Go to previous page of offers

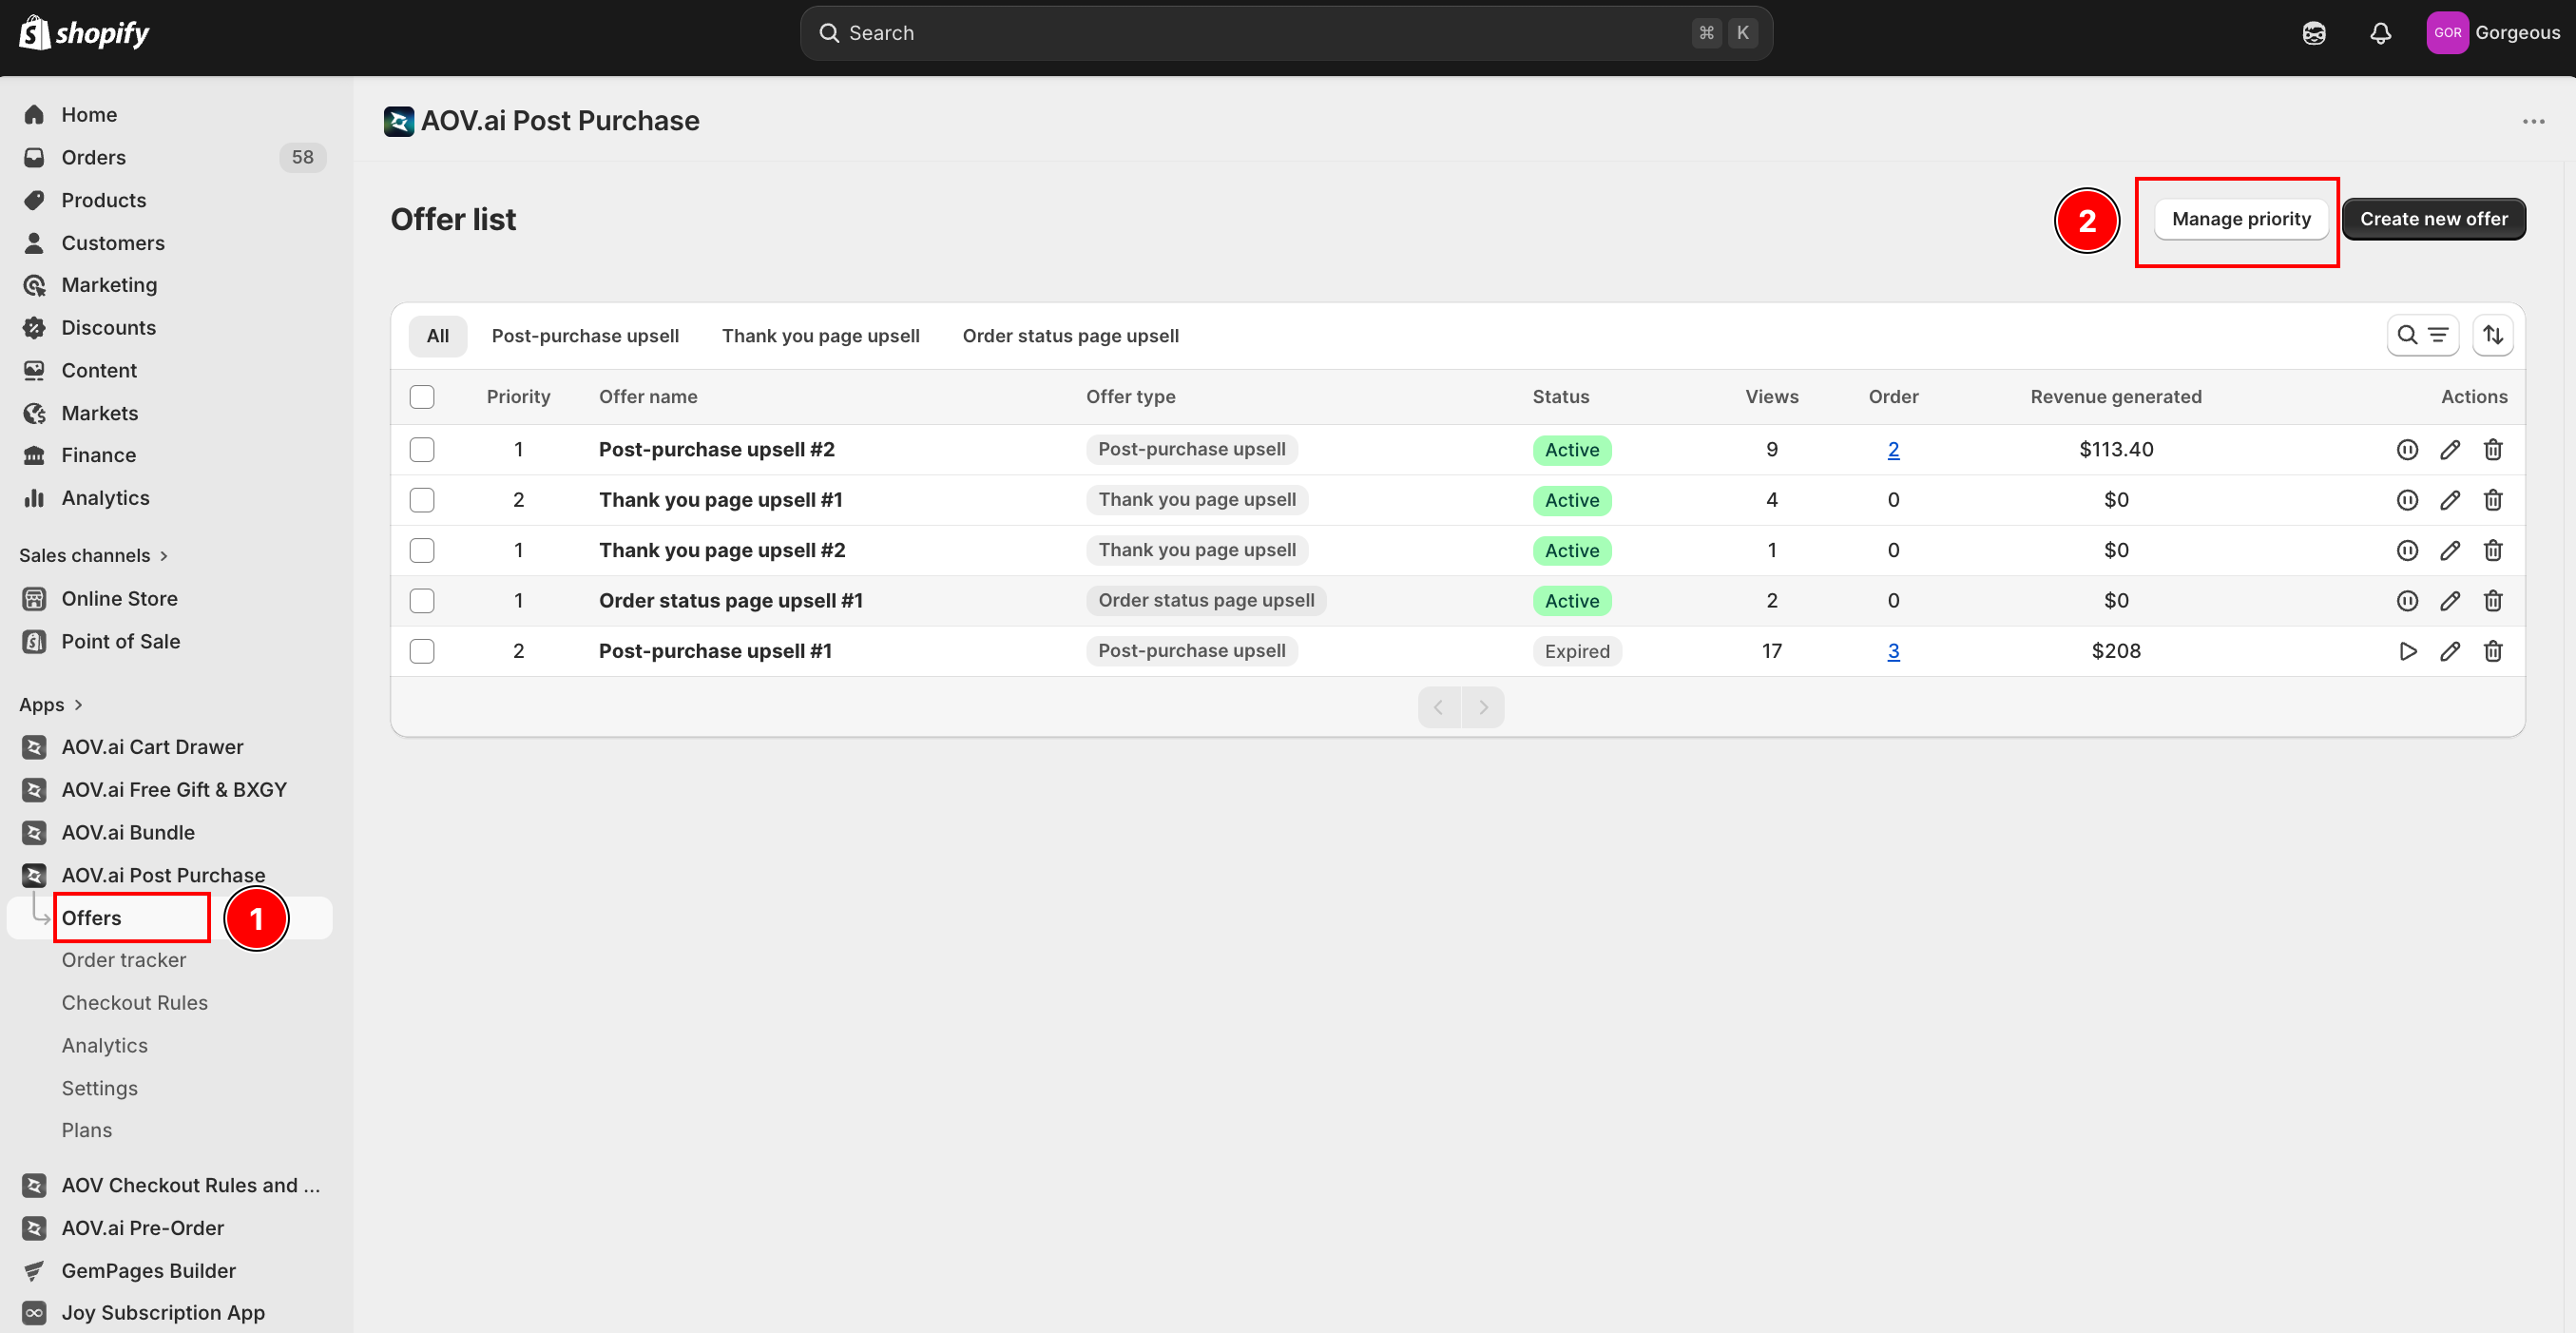click(x=1439, y=707)
